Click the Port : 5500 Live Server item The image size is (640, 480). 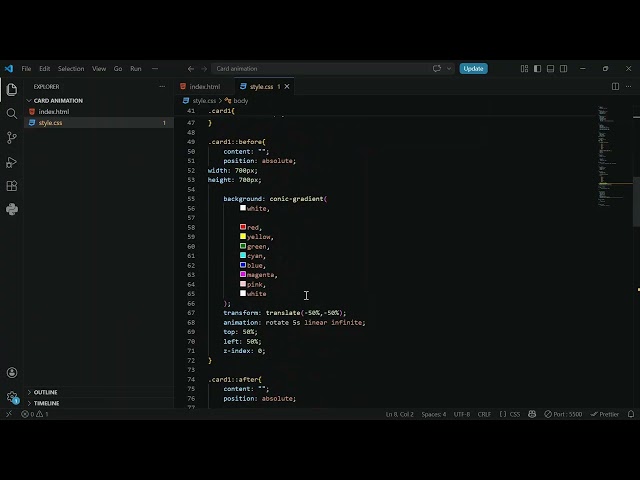coord(563,414)
